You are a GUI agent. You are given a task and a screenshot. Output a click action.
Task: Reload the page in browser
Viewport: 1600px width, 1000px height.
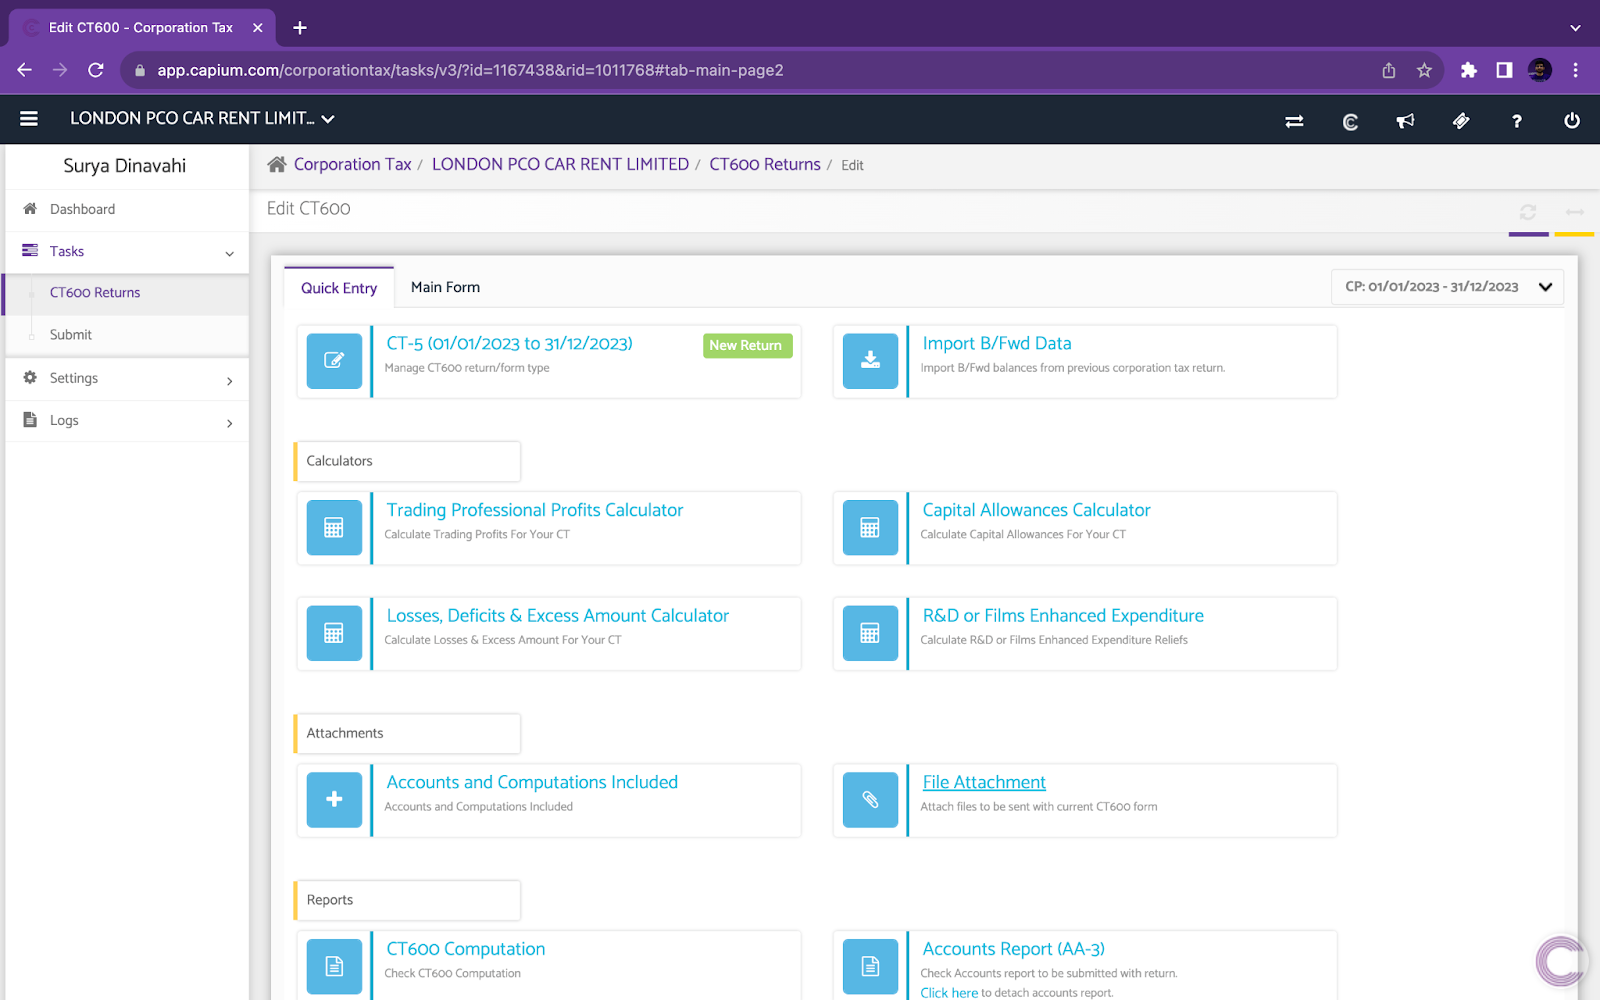pyautogui.click(x=96, y=70)
